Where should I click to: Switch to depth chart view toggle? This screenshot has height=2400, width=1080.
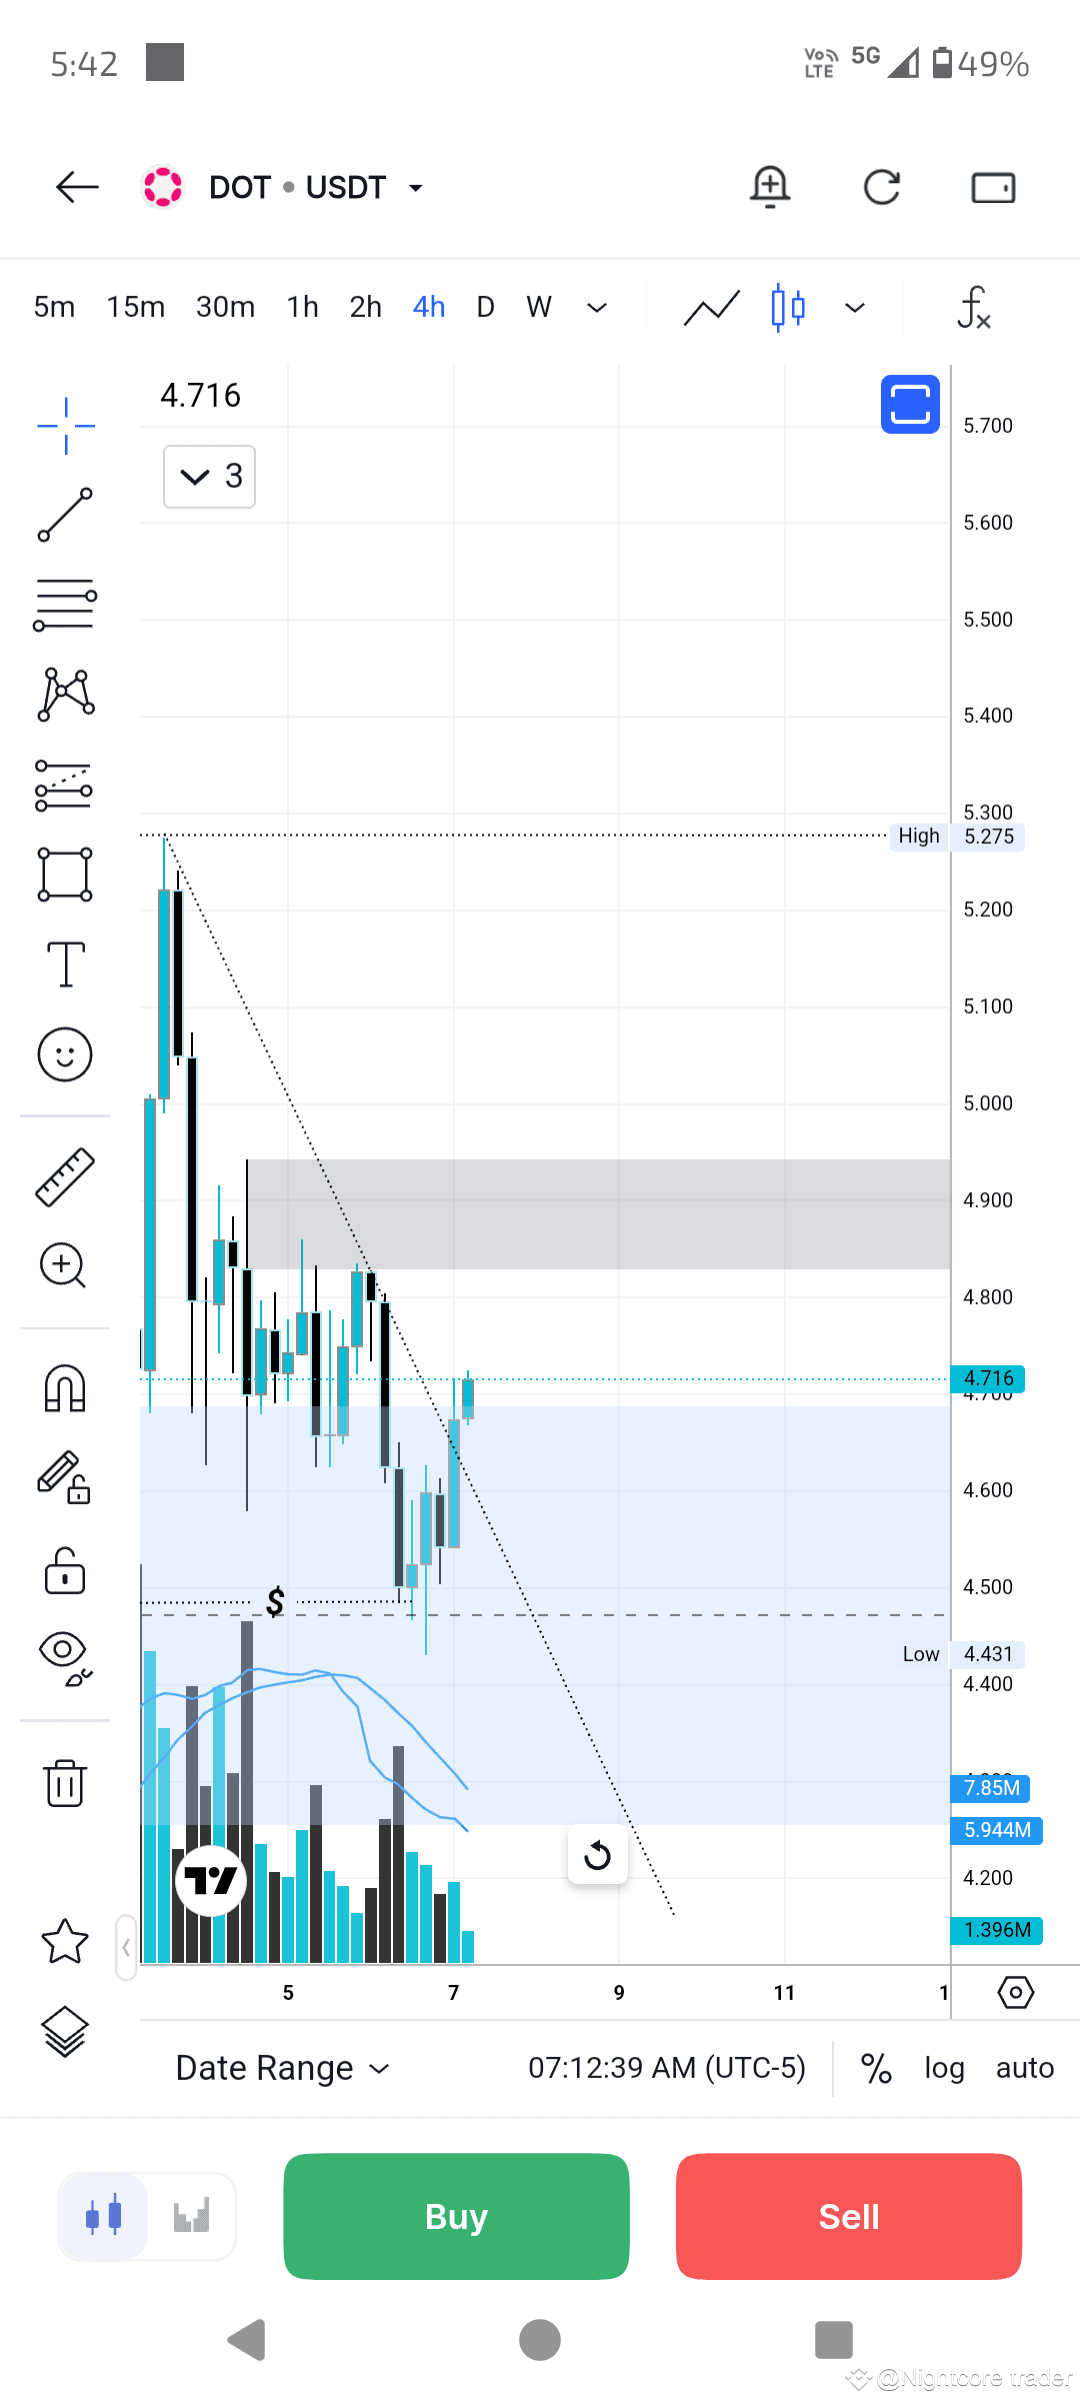192,2216
